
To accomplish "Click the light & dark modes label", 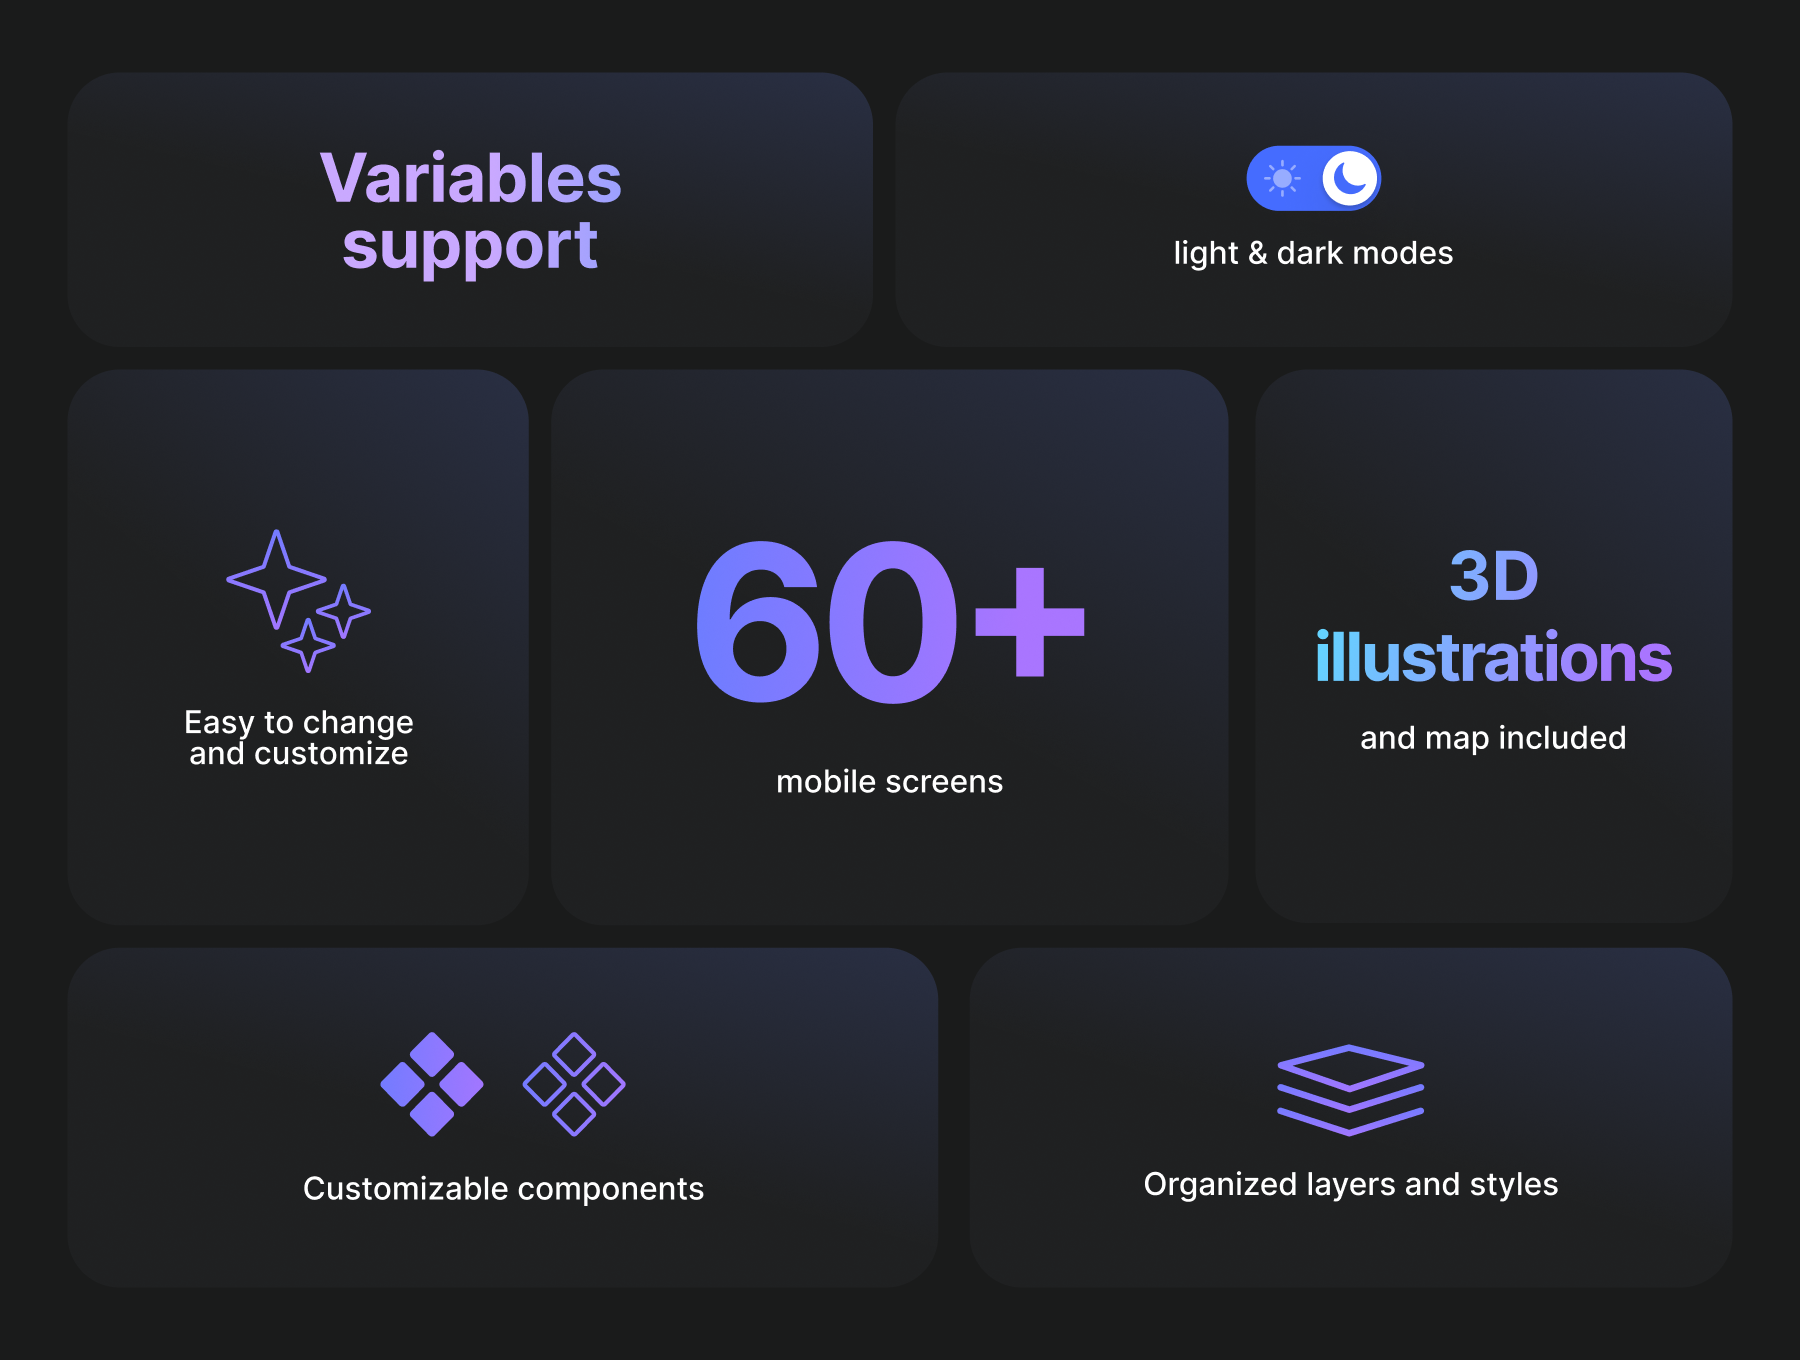I will tap(1313, 253).
